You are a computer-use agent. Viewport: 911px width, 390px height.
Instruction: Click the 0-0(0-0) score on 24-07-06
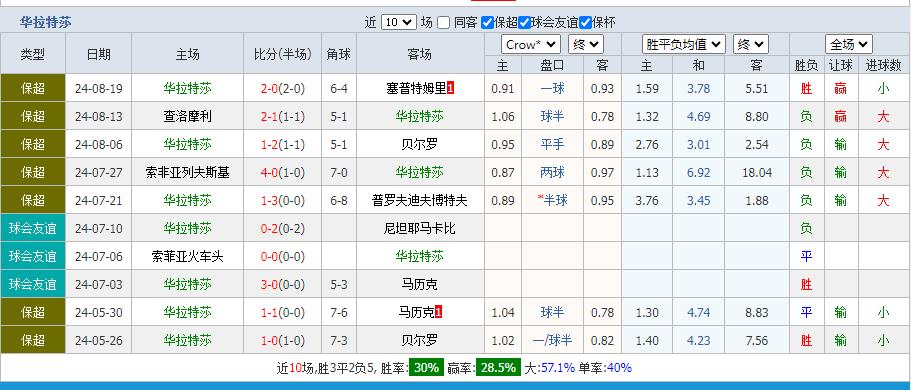[x=282, y=256]
